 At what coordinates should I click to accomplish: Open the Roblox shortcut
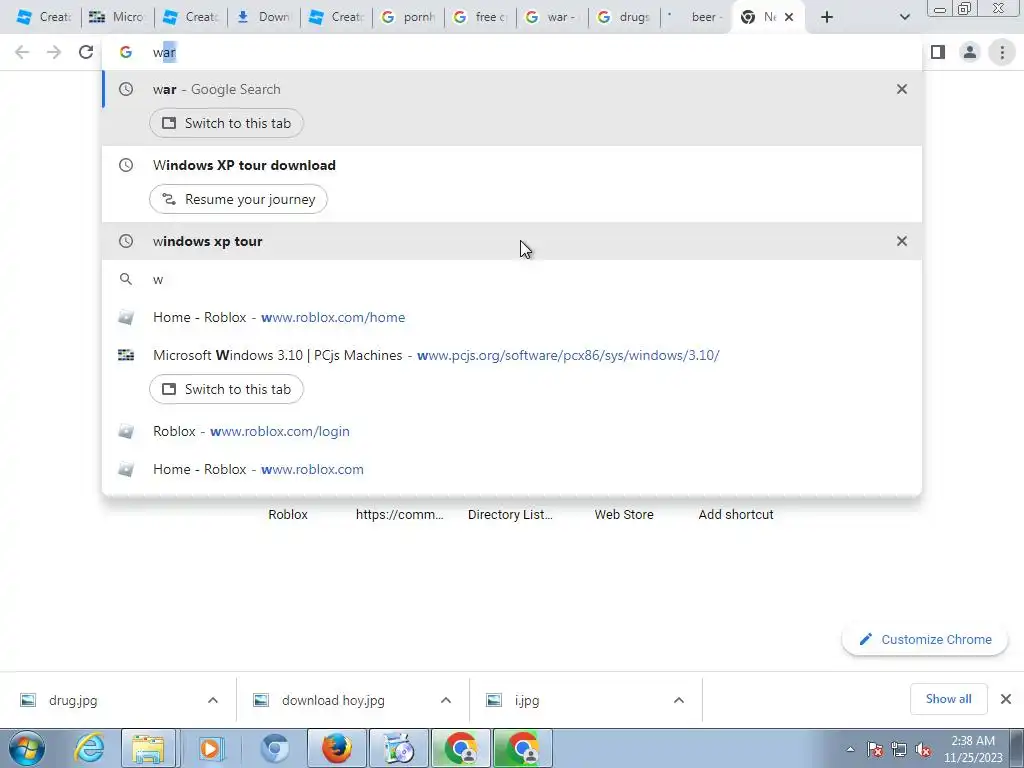pos(287,515)
